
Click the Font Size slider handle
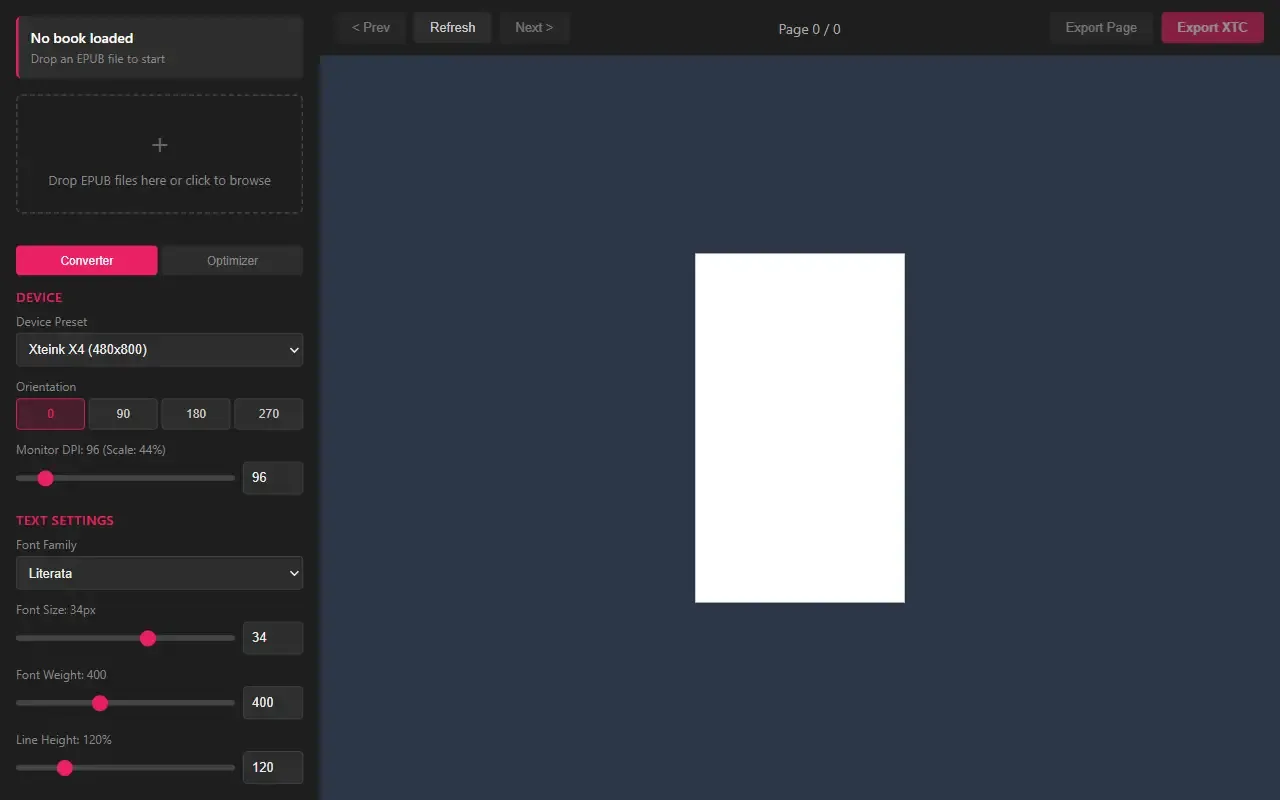coord(148,638)
